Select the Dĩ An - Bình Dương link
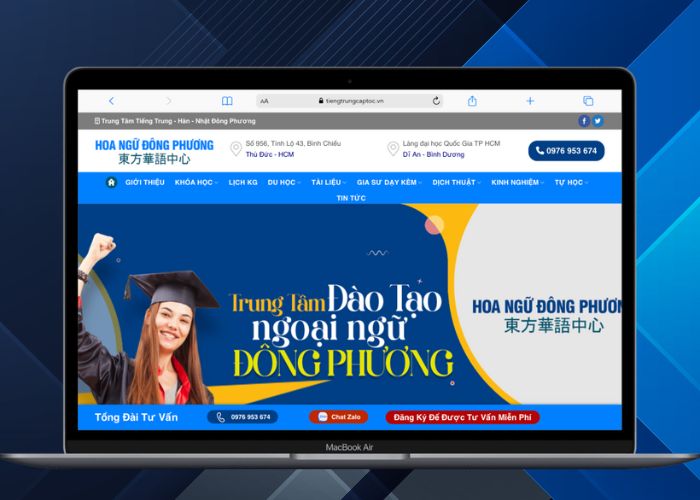Screen dimensions: 700x500 [x=433, y=154]
